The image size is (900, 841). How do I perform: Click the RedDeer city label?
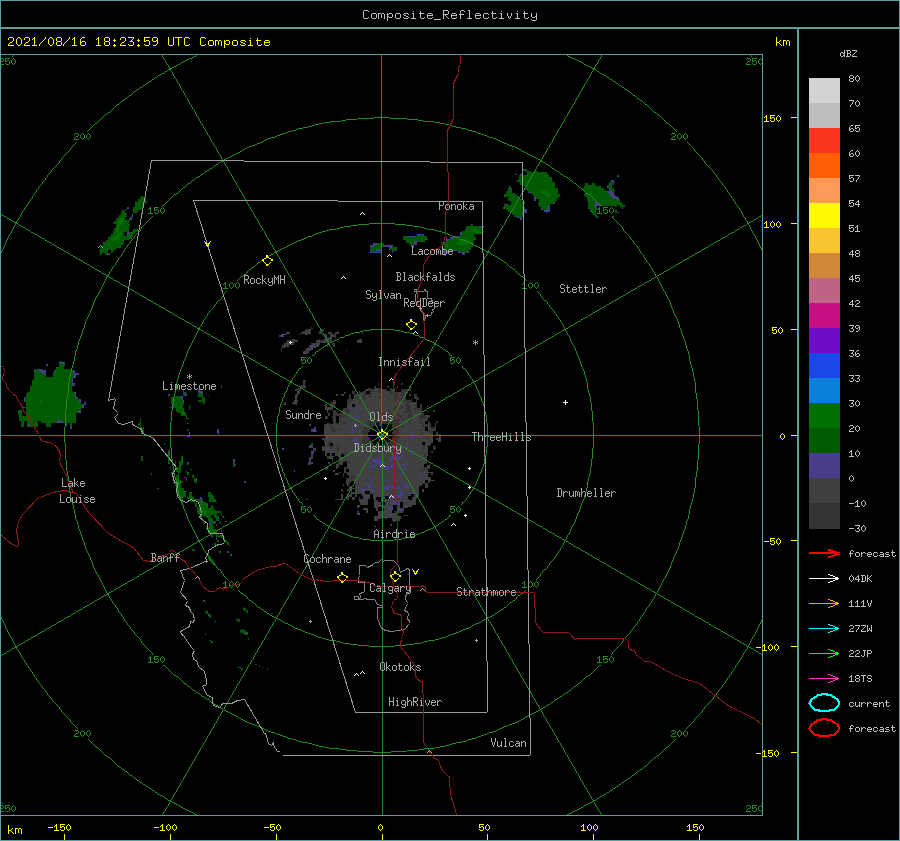(x=424, y=303)
